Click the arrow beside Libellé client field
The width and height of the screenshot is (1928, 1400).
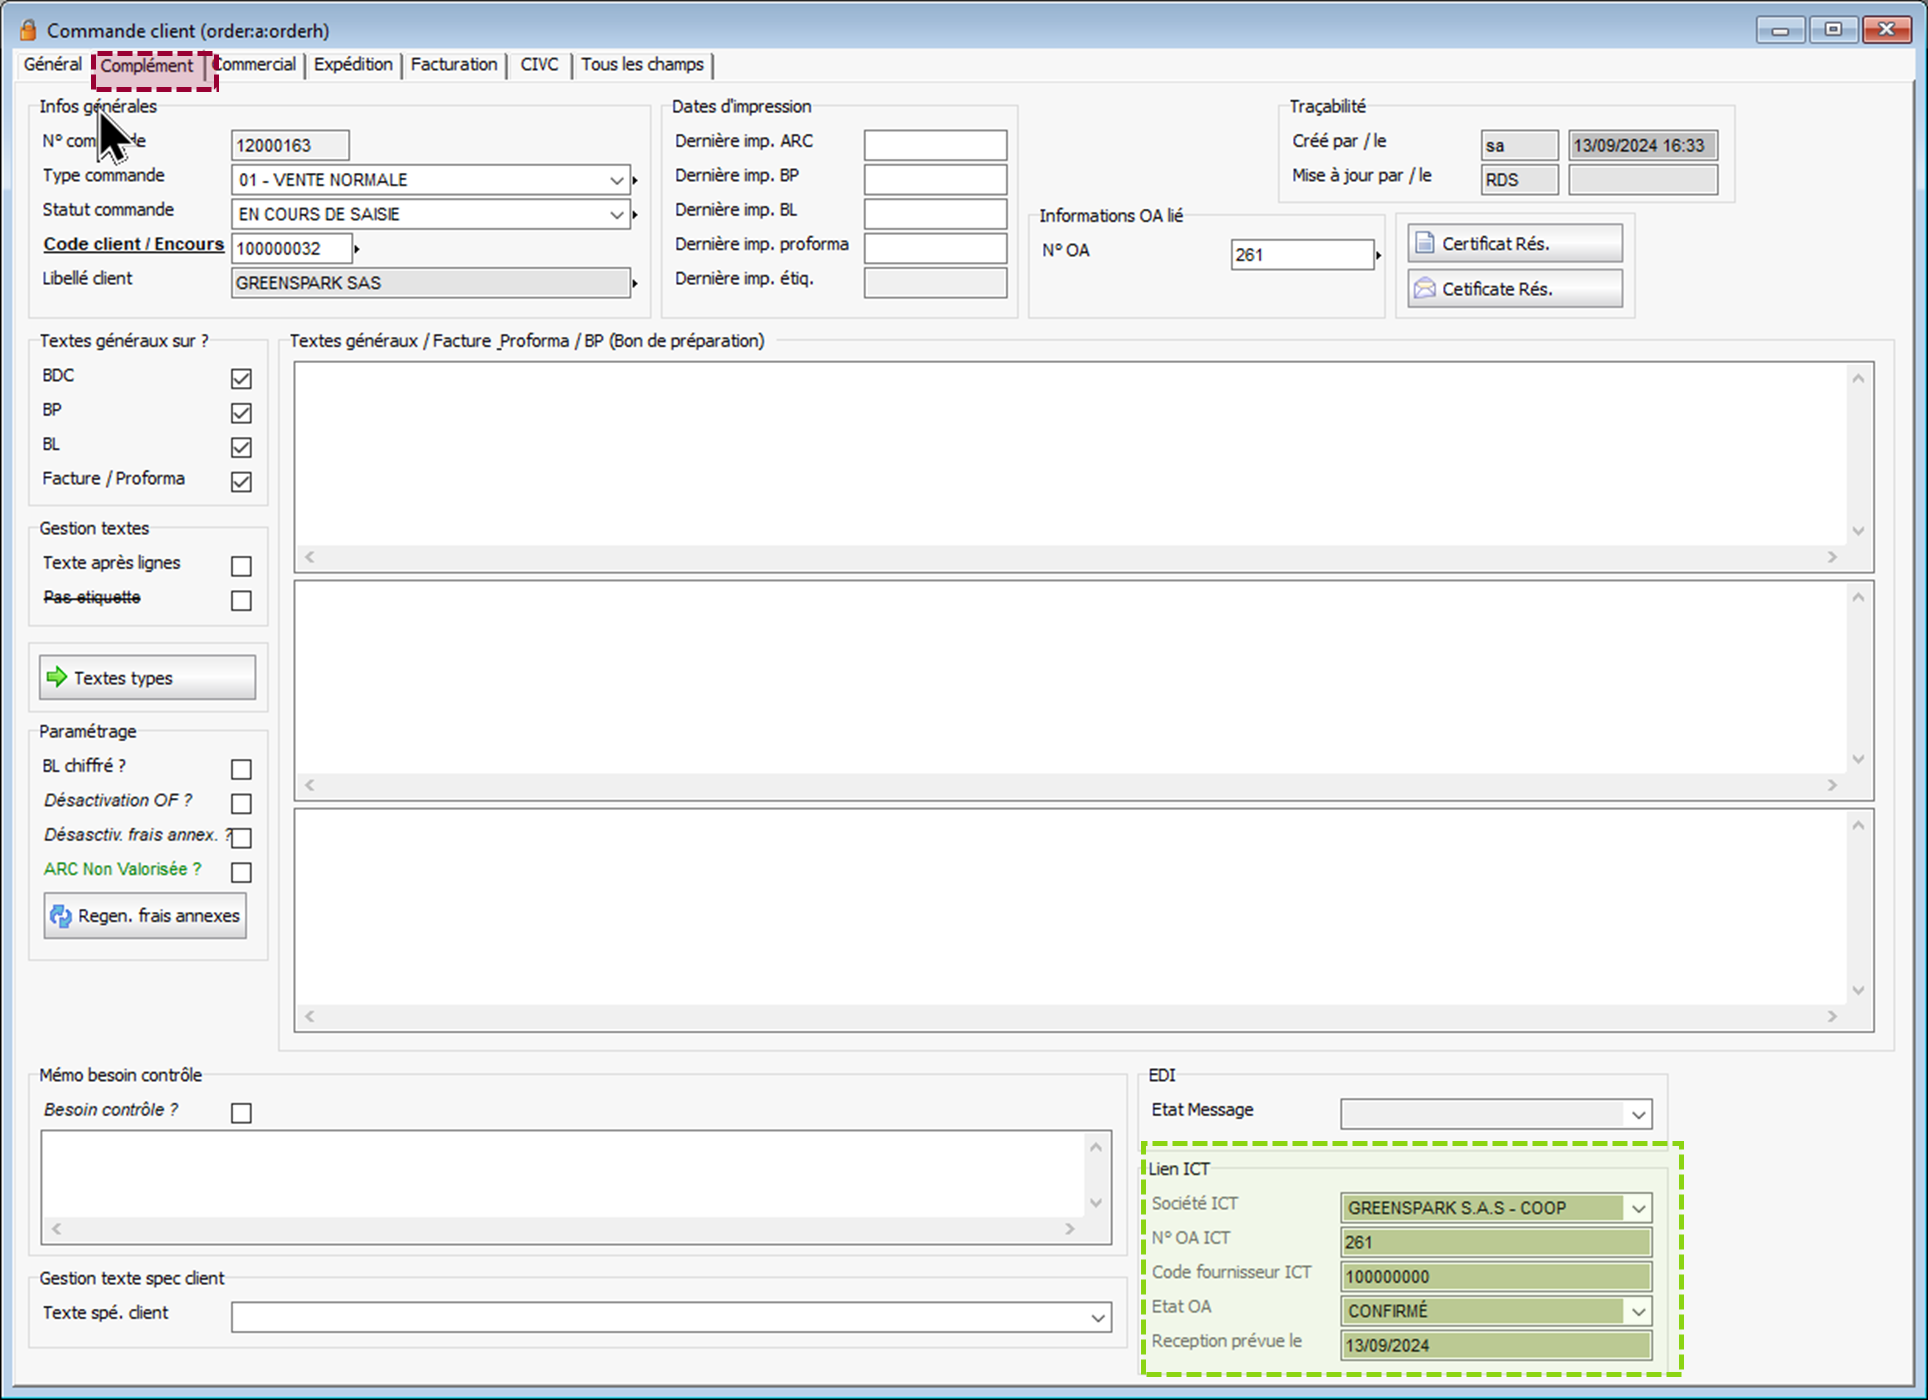tap(635, 284)
